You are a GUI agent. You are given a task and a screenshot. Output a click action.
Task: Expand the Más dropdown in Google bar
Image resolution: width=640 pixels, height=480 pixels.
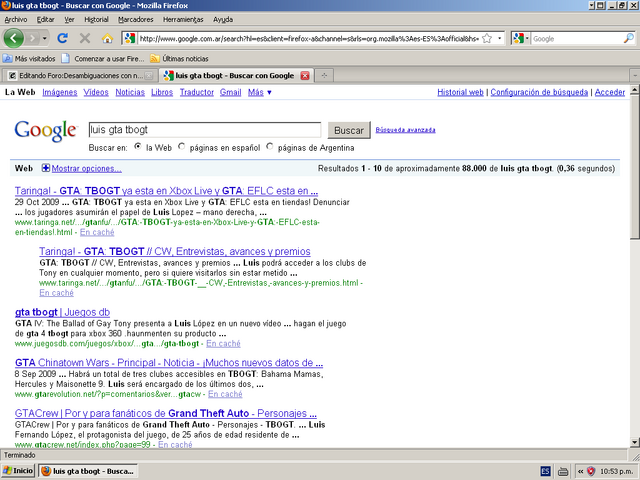click(260, 92)
